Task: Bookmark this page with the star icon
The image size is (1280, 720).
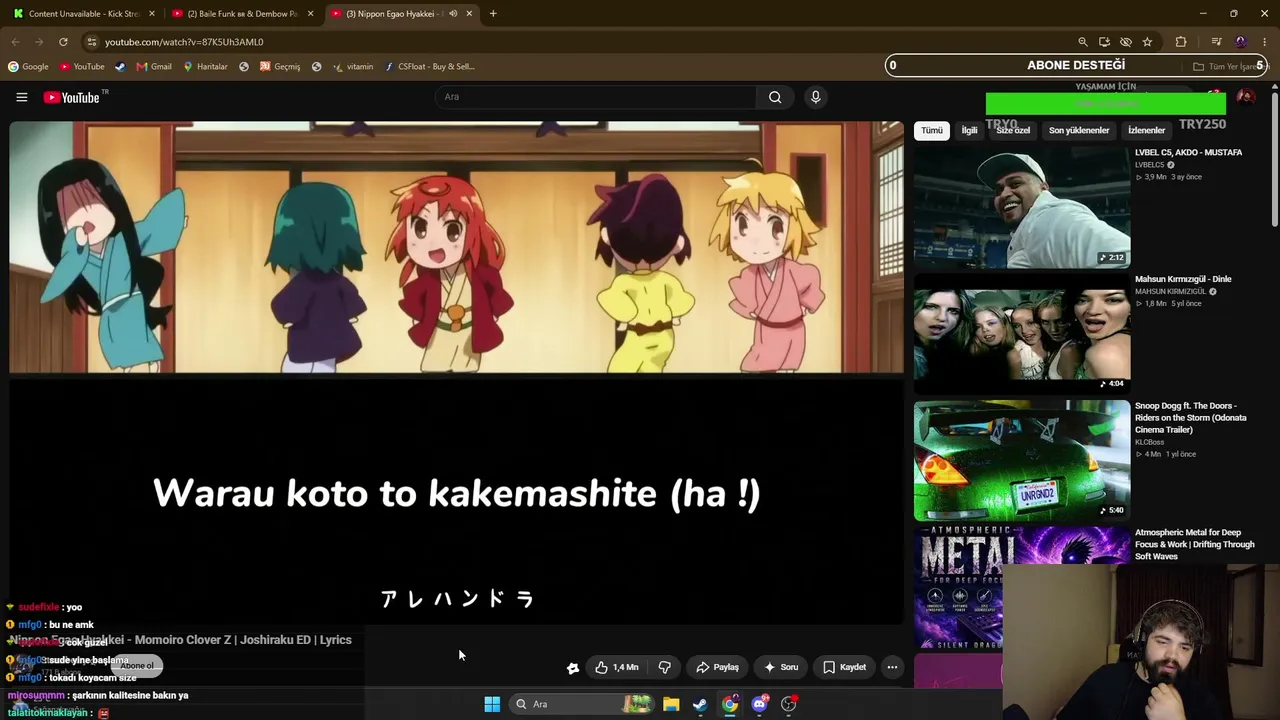Action: click(1147, 42)
